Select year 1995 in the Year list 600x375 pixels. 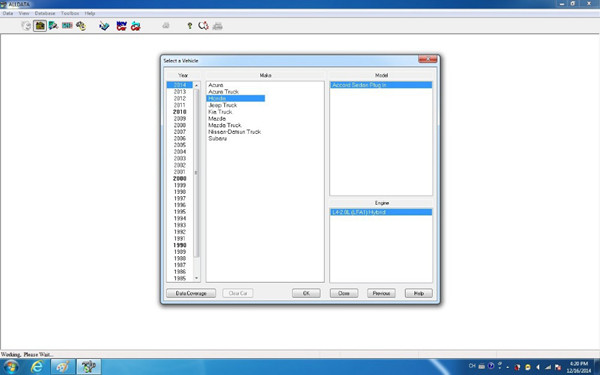point(180,212)
